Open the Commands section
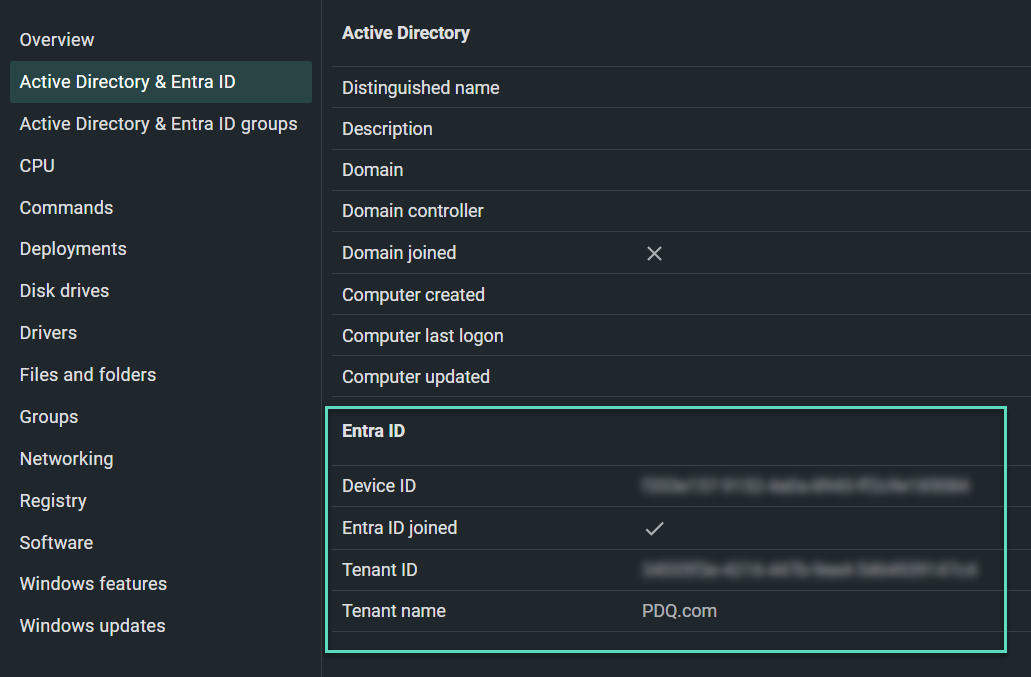Viewport: 1031px width, 677px height. [66, 208]
